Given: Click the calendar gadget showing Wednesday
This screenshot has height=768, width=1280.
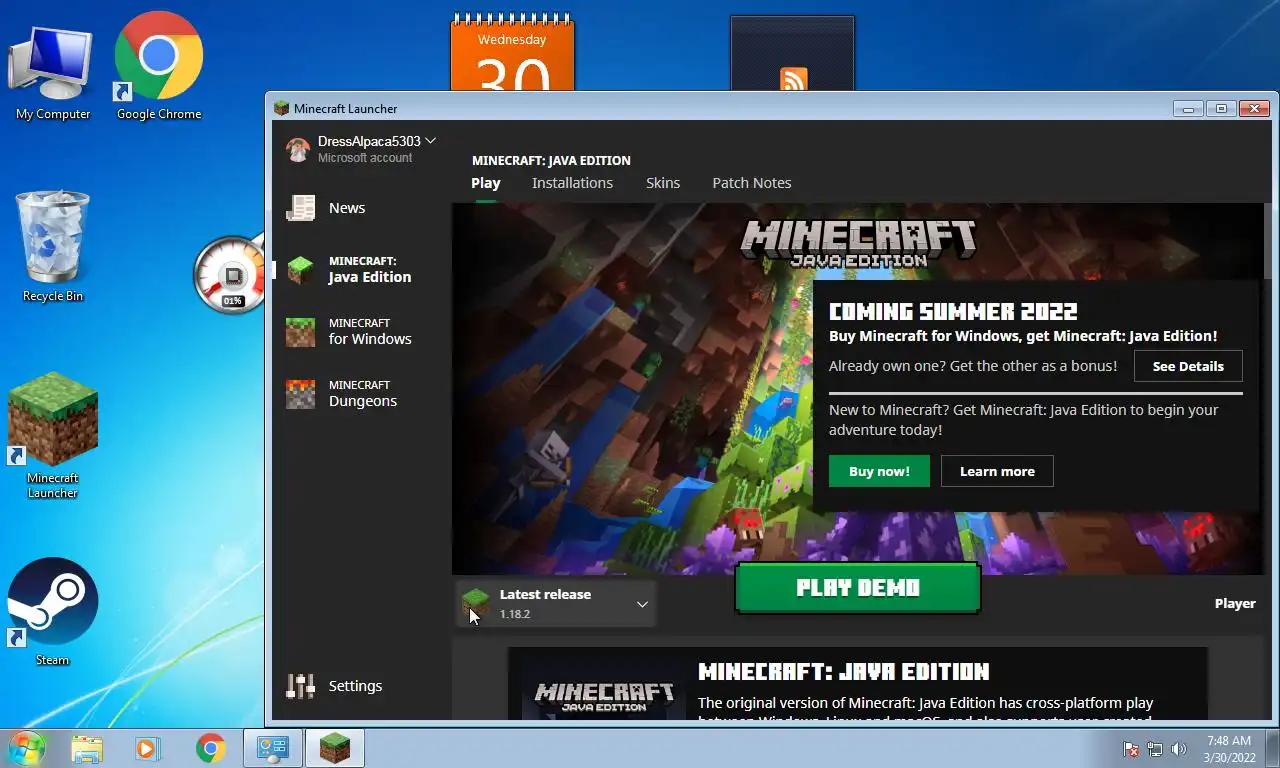Looking at the screenshot, I should (512, 53).
